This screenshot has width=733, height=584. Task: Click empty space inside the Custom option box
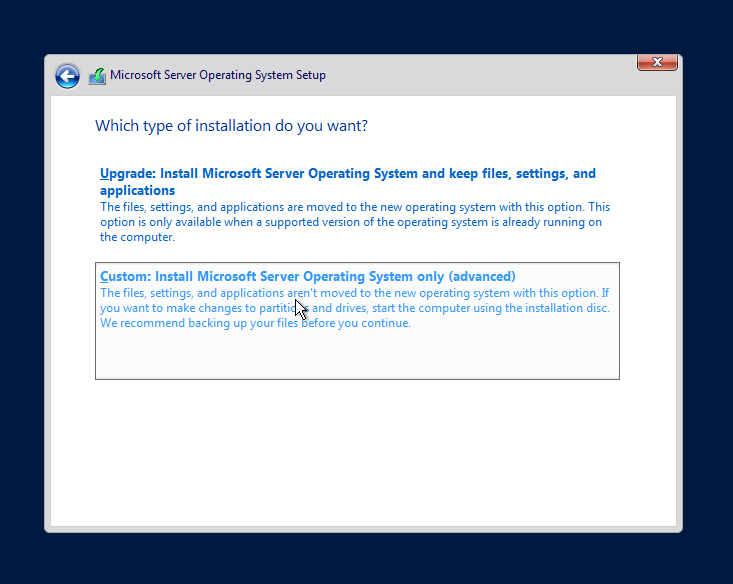(x=355, y=355)
